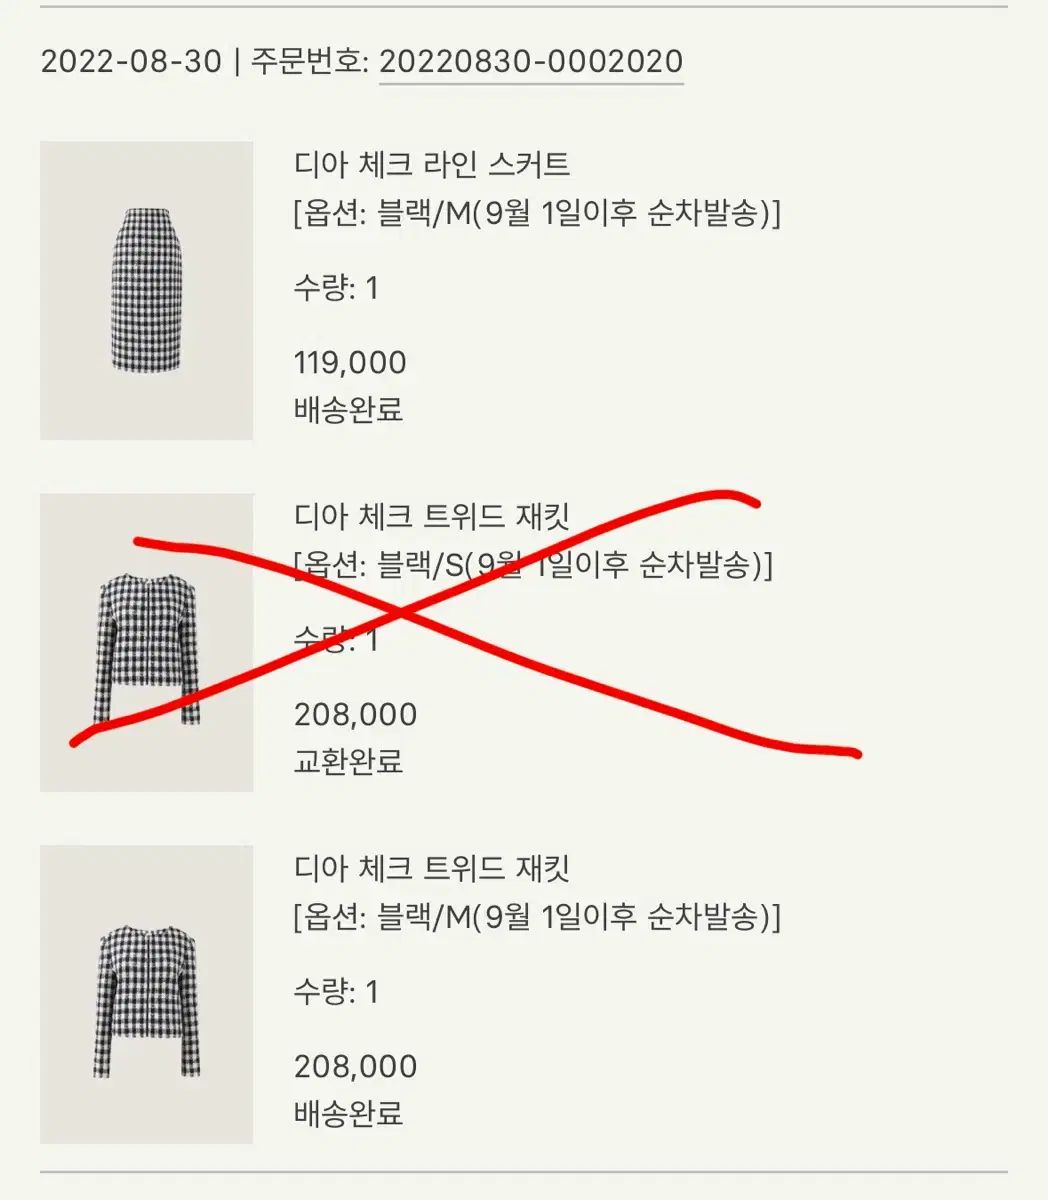Click the 디아 체크 라인 스커트 product title
This screenshot has width=1048, height=1200.
(x=432, y=163)
